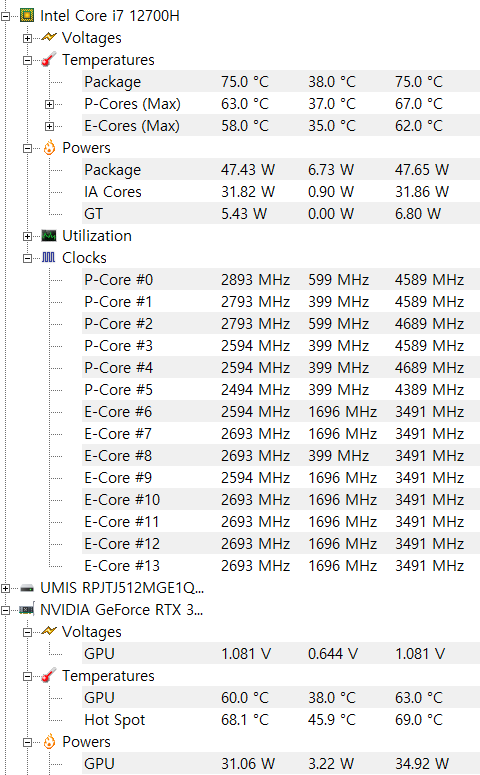
Task: Click the 0.644 V GPU minimum voltage
Action: point(333,653)
